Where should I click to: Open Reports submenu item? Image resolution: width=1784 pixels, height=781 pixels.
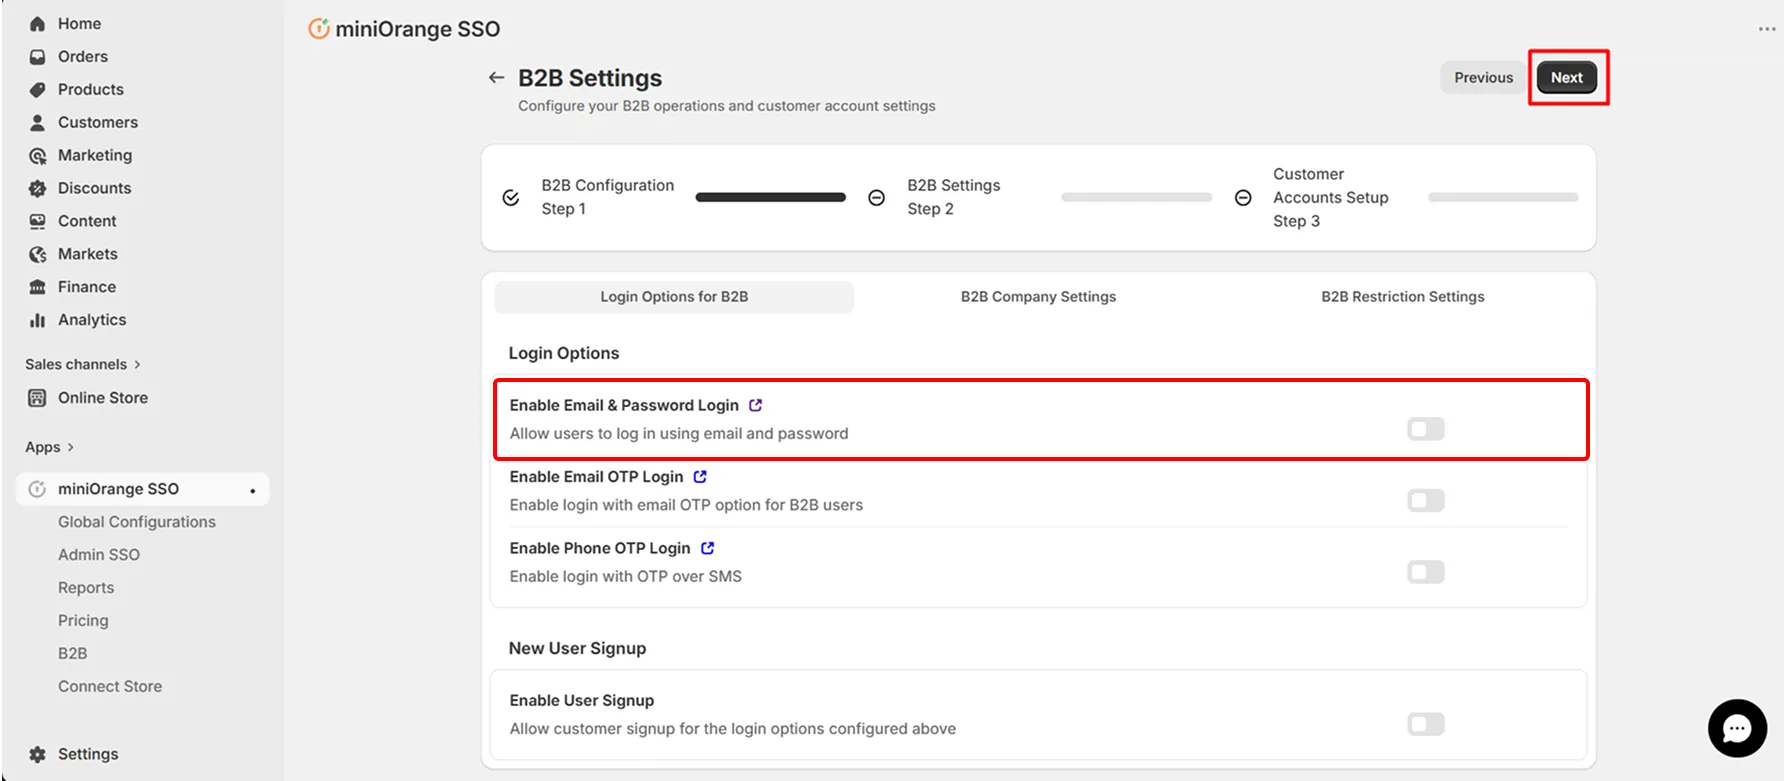86,588
